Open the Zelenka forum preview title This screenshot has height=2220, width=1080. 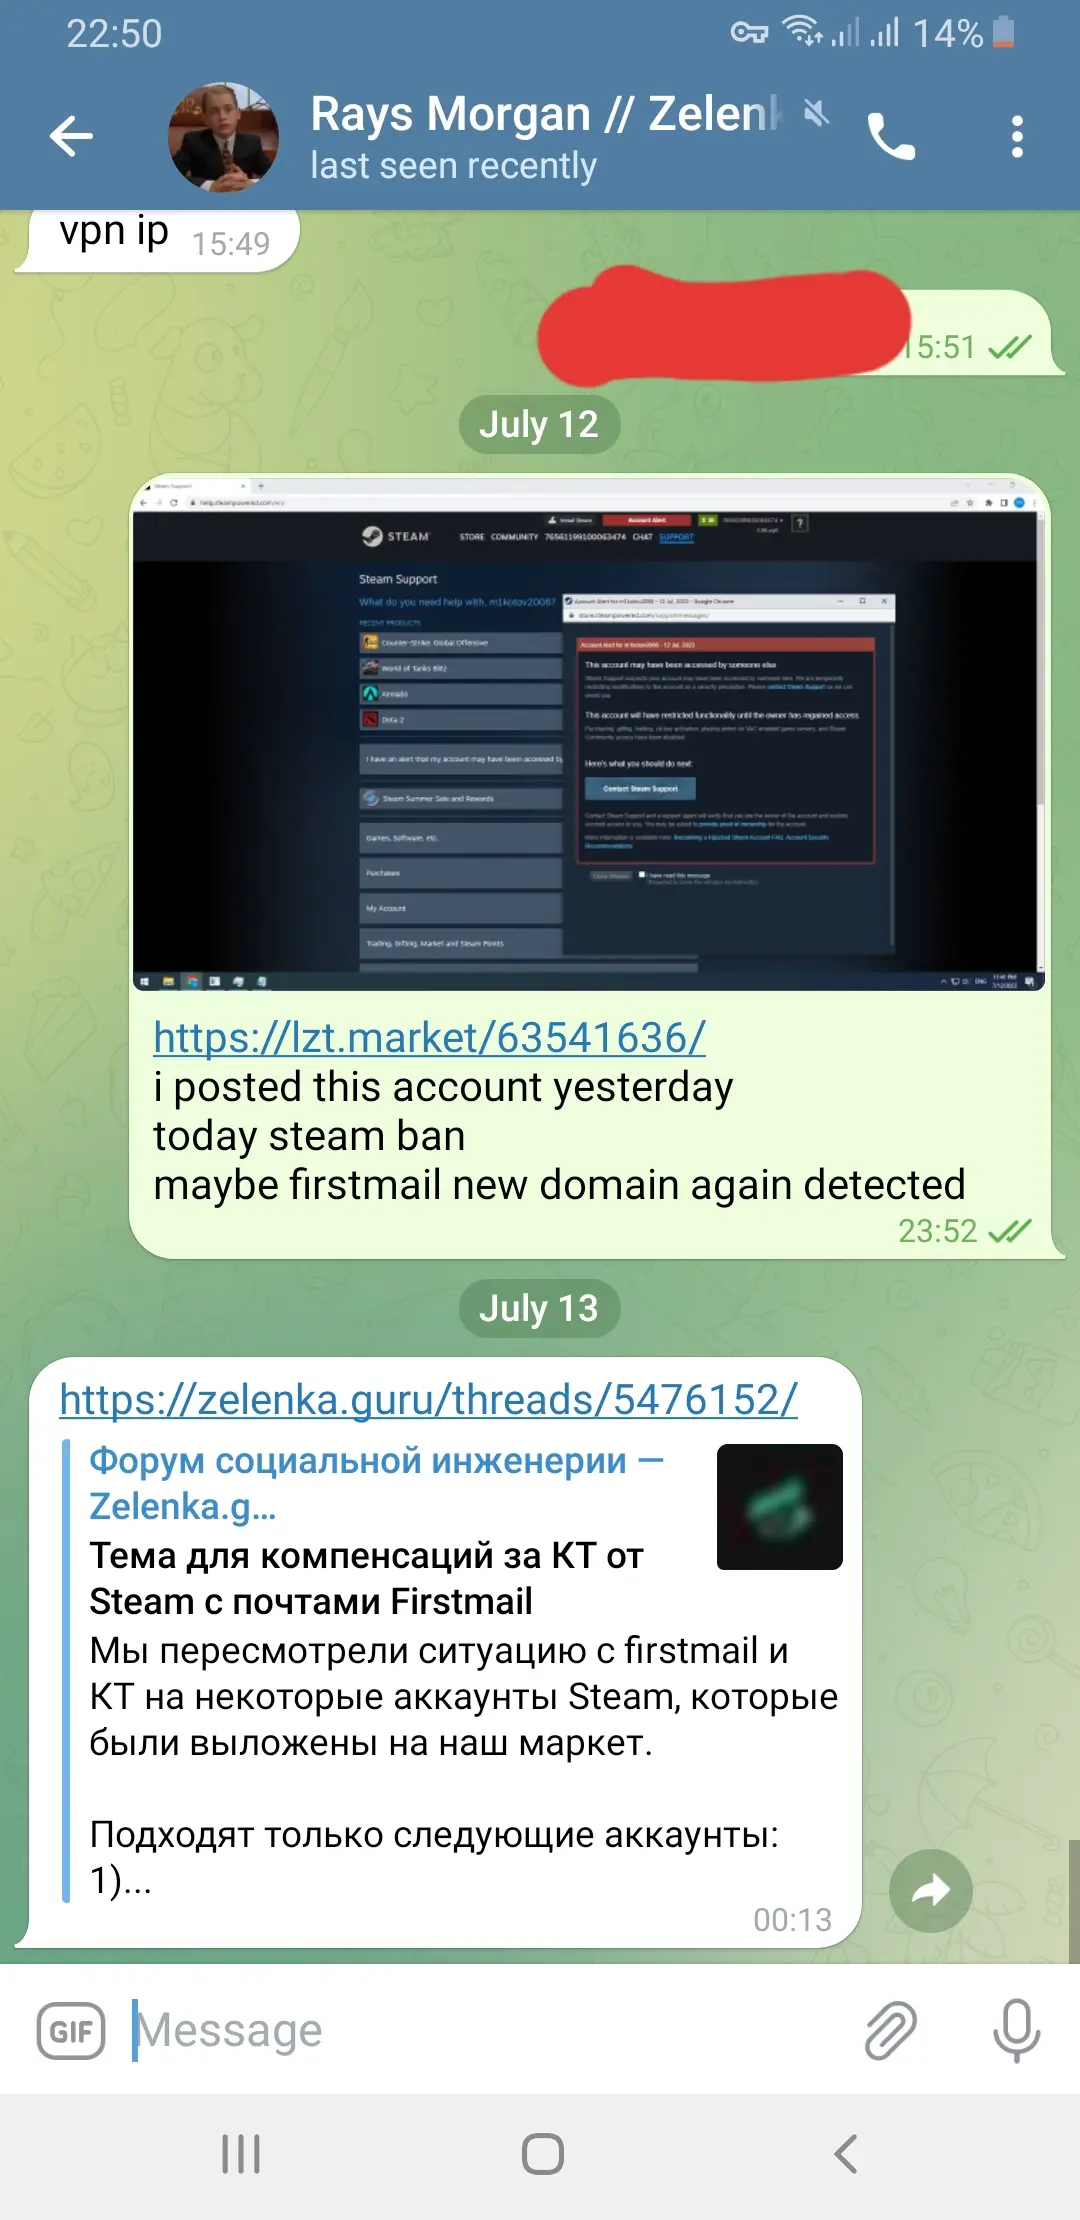point(376,1483)
